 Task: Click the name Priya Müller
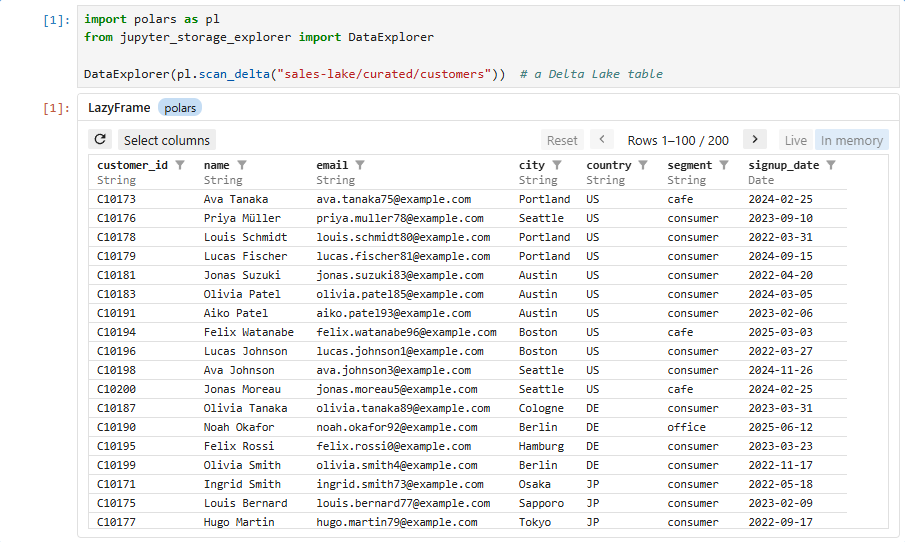pos(242,218)
